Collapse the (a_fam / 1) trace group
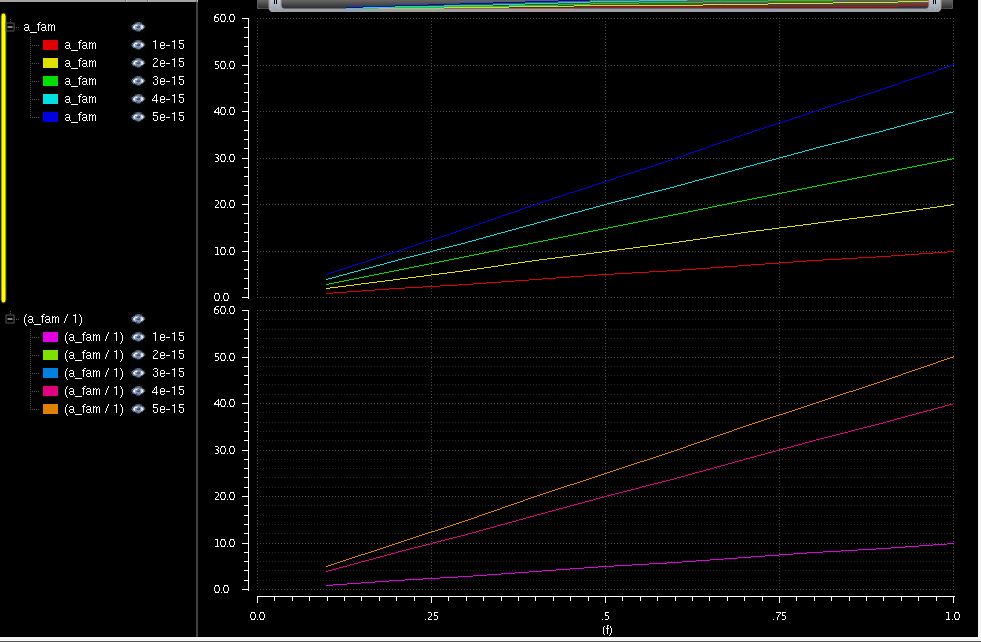This screenshot has width=981, height=642. coord(11,319)
